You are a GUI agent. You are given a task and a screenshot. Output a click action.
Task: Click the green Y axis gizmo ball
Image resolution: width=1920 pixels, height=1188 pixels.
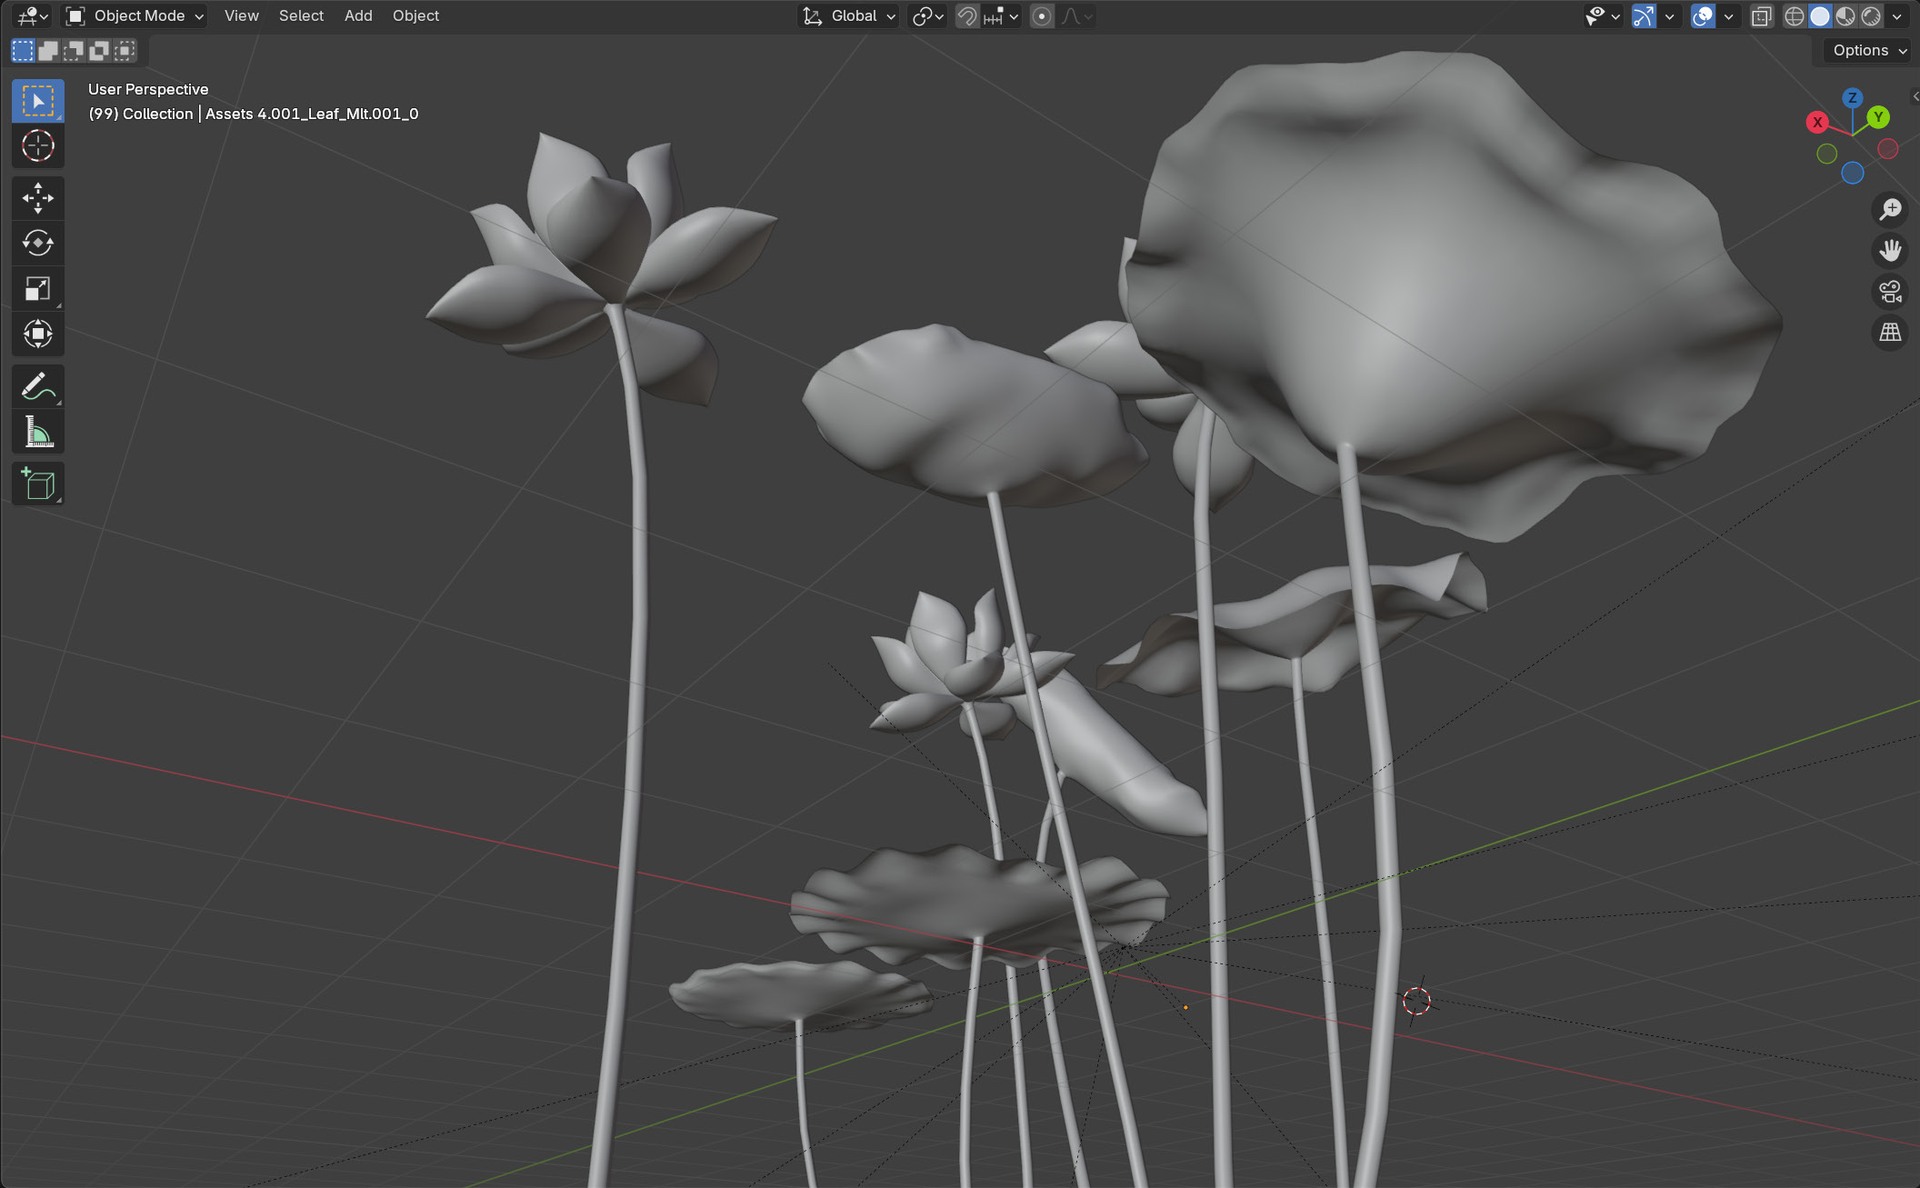pos(1878,117)
